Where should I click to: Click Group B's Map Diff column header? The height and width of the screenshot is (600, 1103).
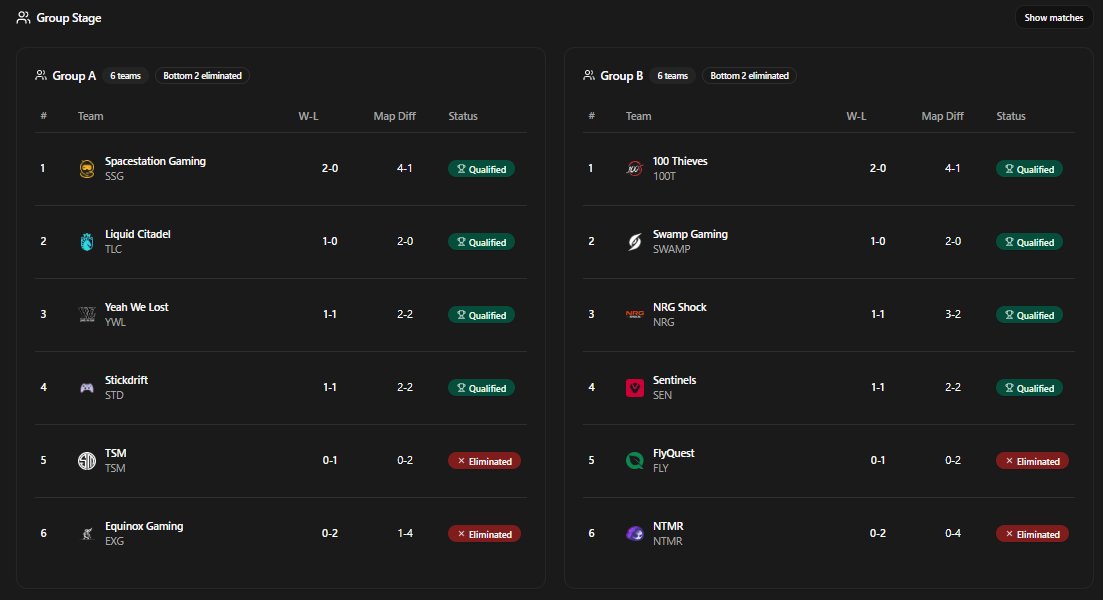[943, 116]
